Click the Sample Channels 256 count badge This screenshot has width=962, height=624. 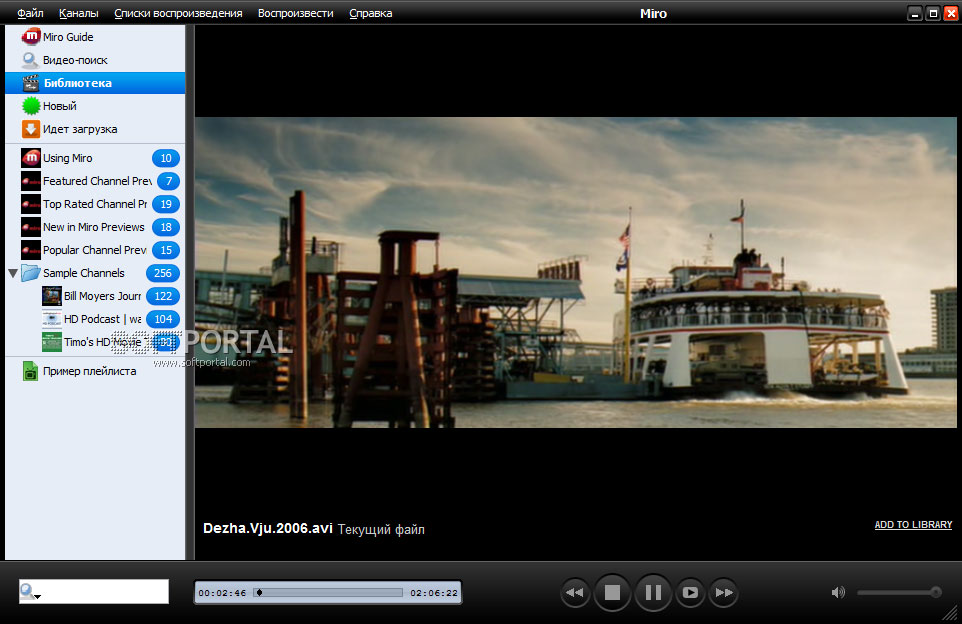pos(163,273)
